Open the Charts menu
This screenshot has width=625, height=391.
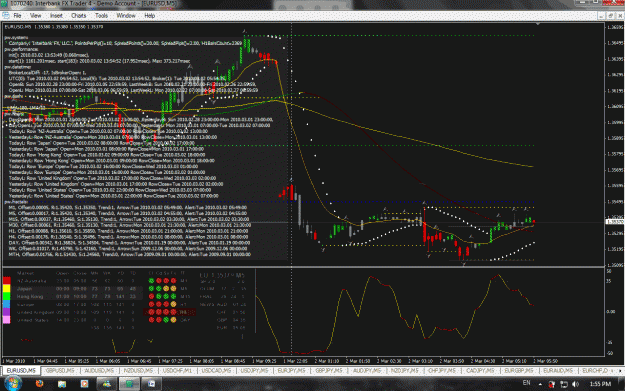tap(79, 16)
